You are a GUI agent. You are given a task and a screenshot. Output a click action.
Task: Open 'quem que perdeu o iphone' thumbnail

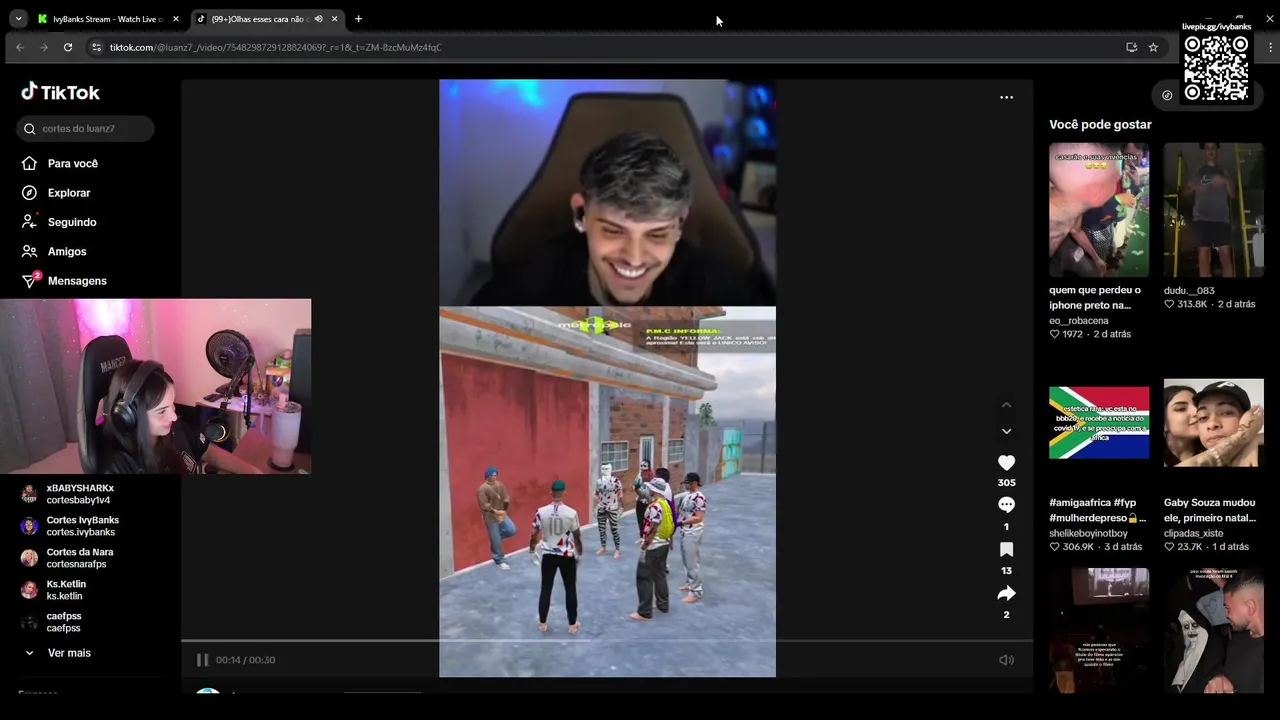[x=1099, y=210]
